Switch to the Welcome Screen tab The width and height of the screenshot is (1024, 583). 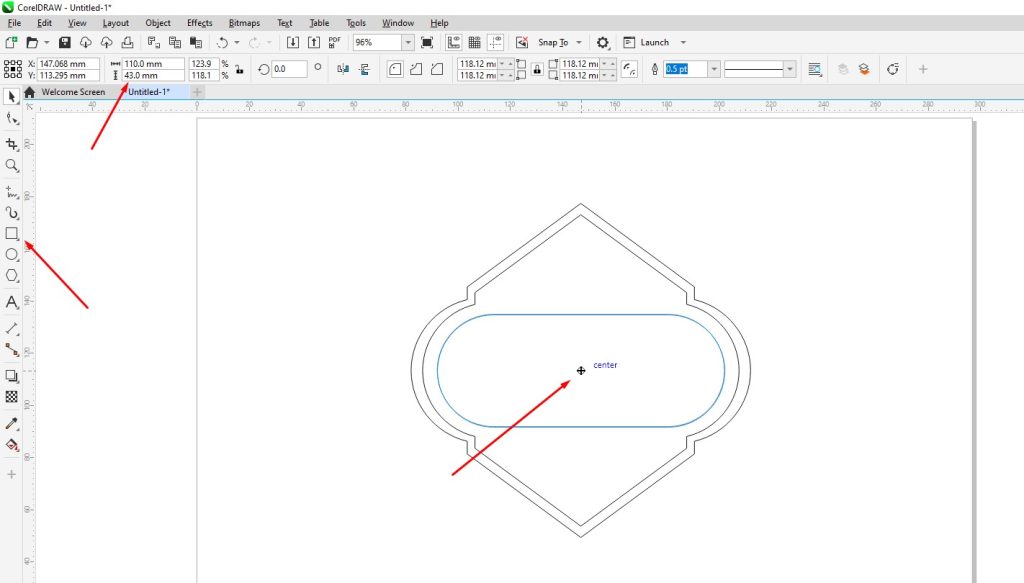[72, 92]
